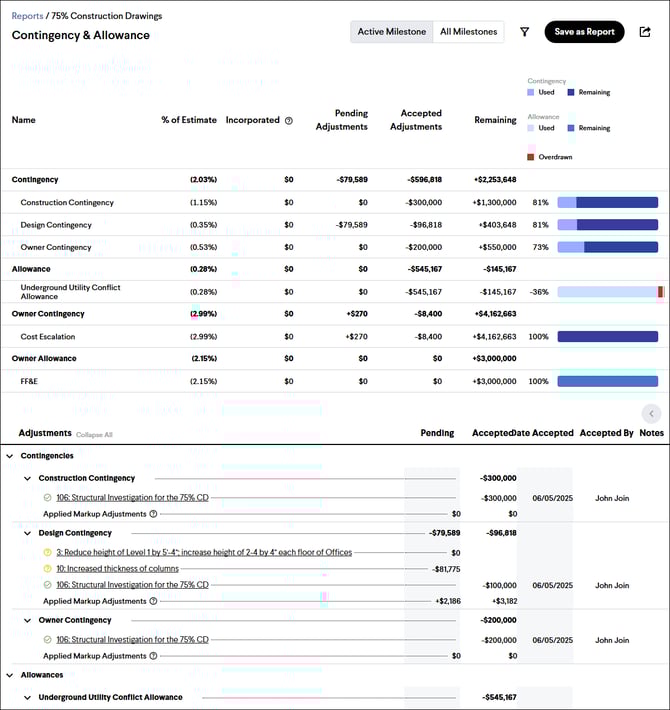The width and height of the screenshot is (670, 710).
Task: Collapse the Contingencies section
Action: 10,456
